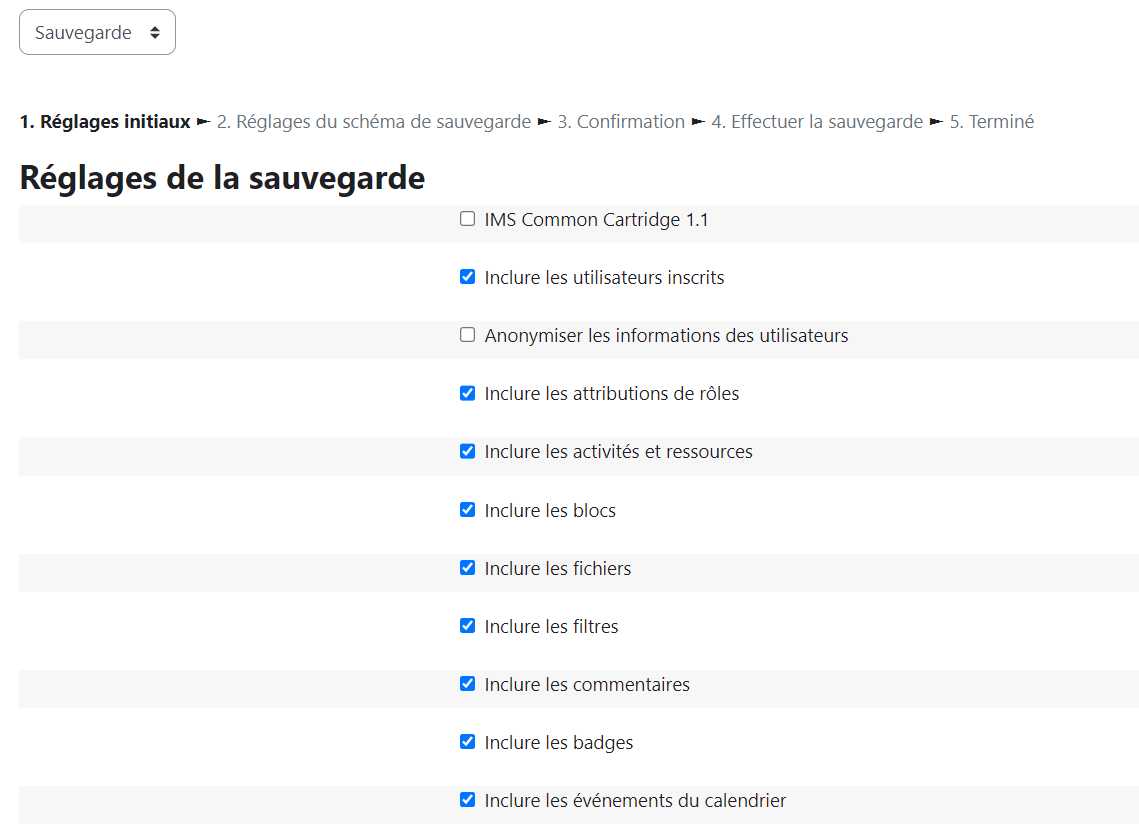Viewport: 1139px width, 830px height.
Task: Click 'Inclure les activités et ressources' label
Action: point(618,452)
